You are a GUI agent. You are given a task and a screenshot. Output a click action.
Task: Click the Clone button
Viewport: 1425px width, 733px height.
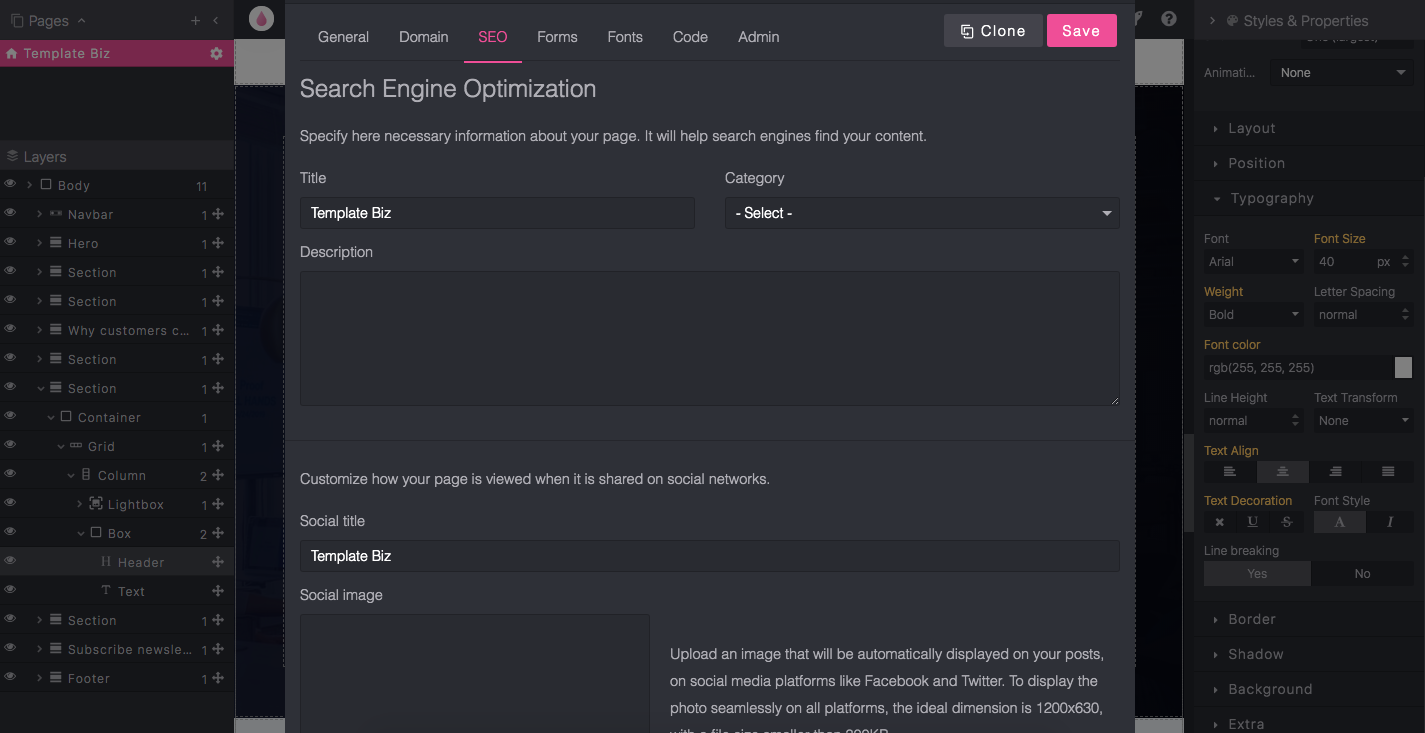point(993,31)
